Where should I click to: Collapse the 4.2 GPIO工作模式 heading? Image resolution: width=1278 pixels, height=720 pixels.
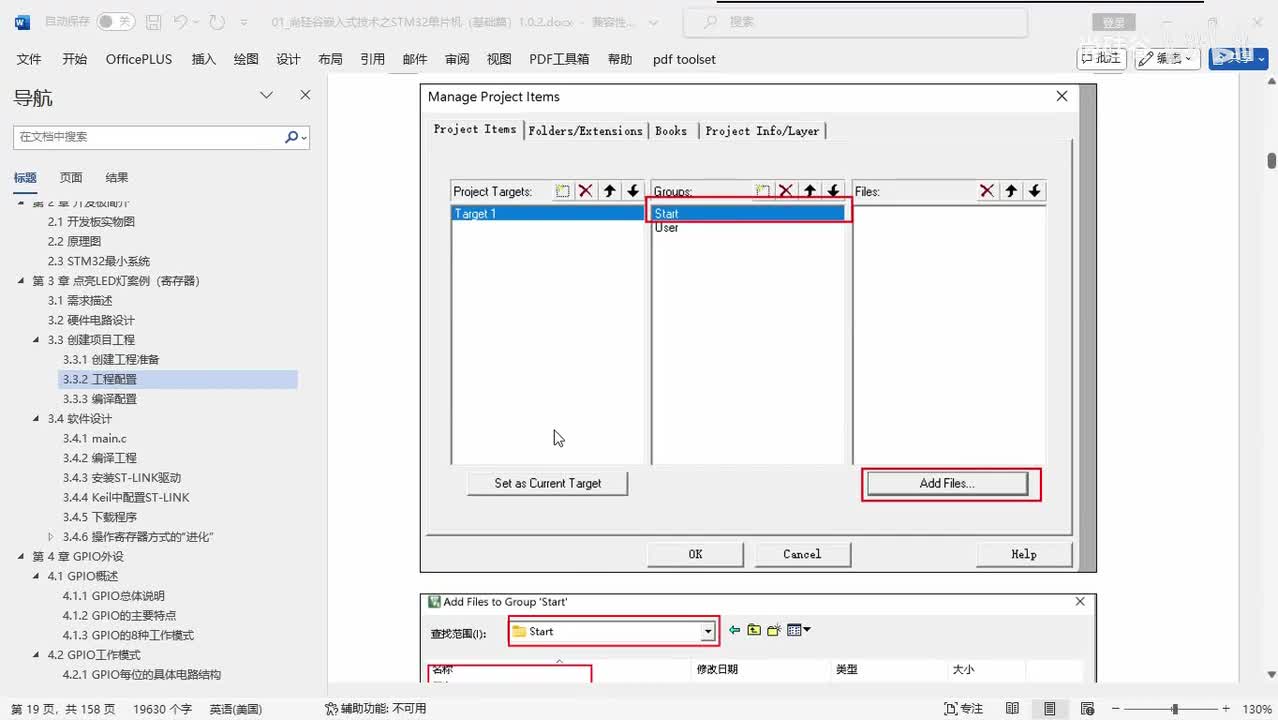36,655
